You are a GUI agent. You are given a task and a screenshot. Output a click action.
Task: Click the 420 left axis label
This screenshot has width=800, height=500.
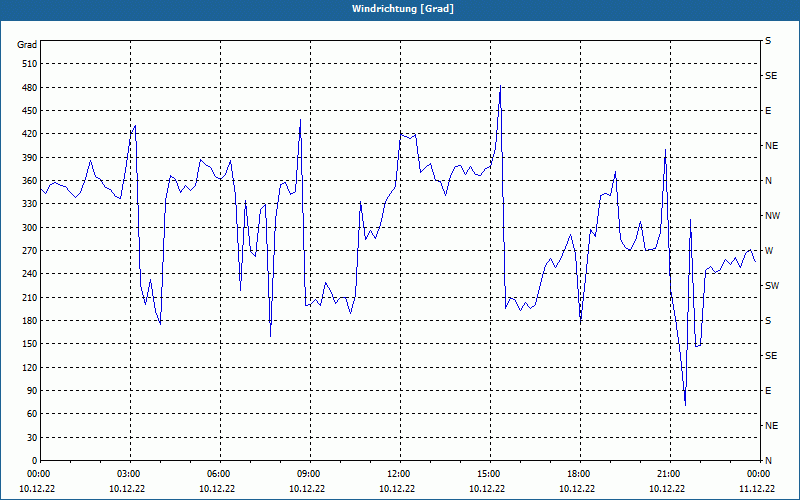[29, 134]
